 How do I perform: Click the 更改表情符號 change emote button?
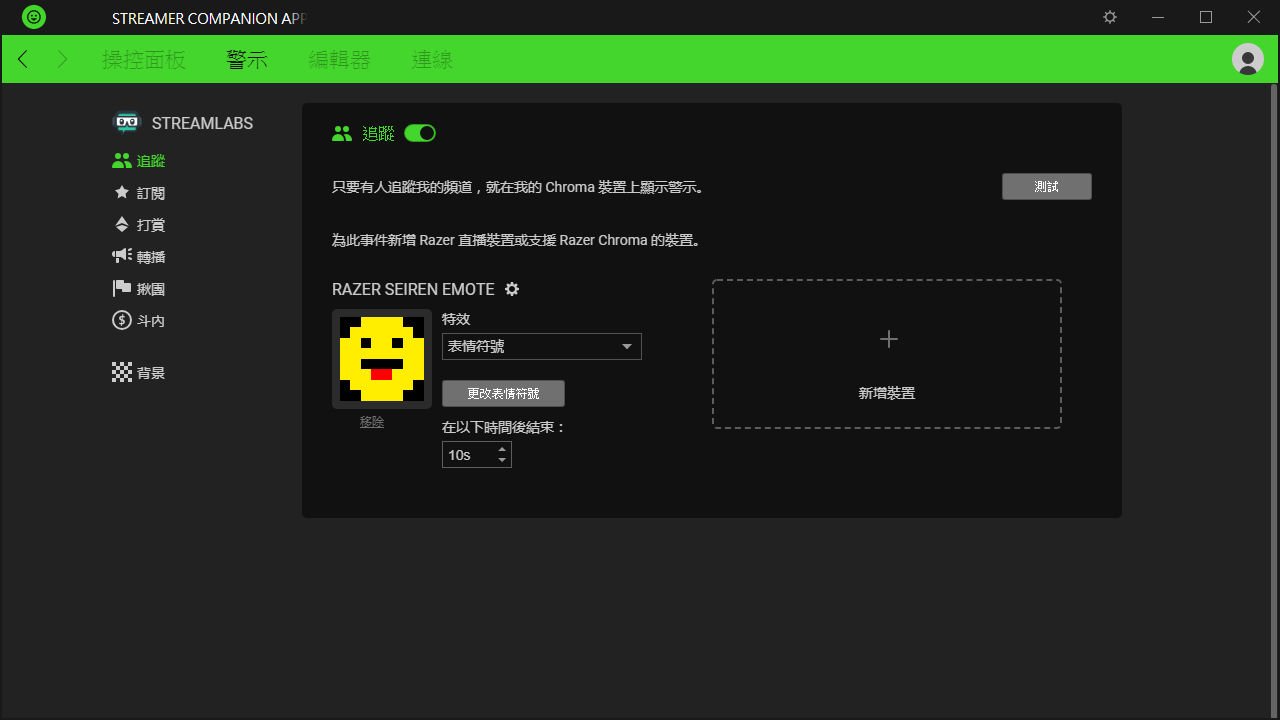coord(503,394)
